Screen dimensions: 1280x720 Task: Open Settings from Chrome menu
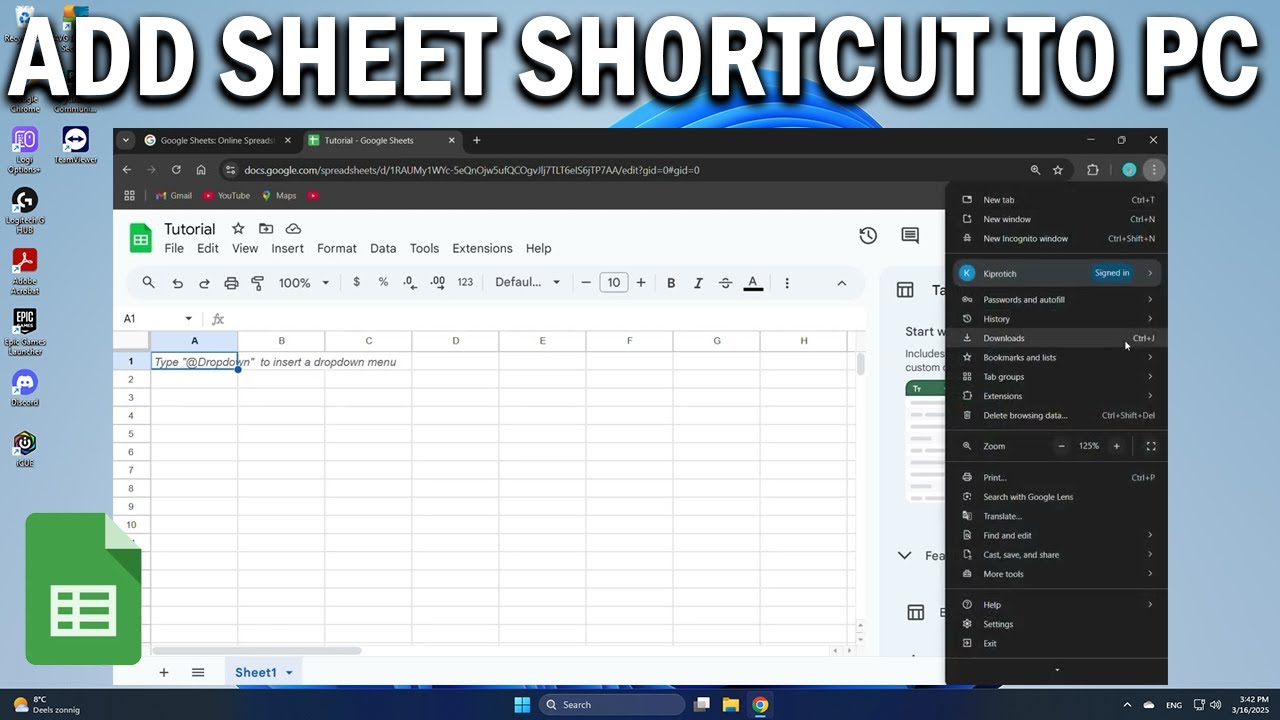coord(1056,624)
